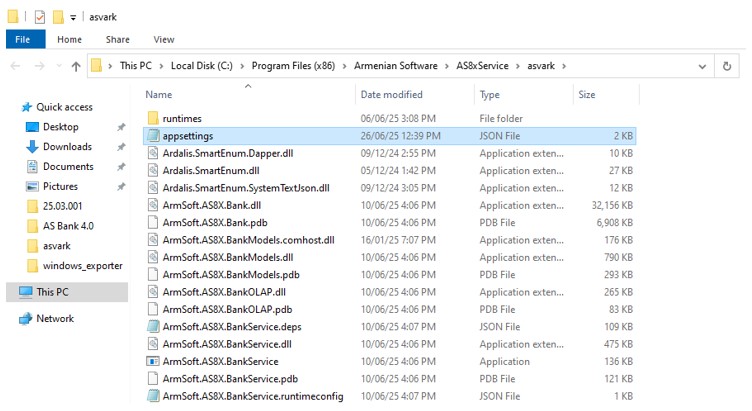Switch to the View ribbon tab
752x411 pixels.
point(163,39)
